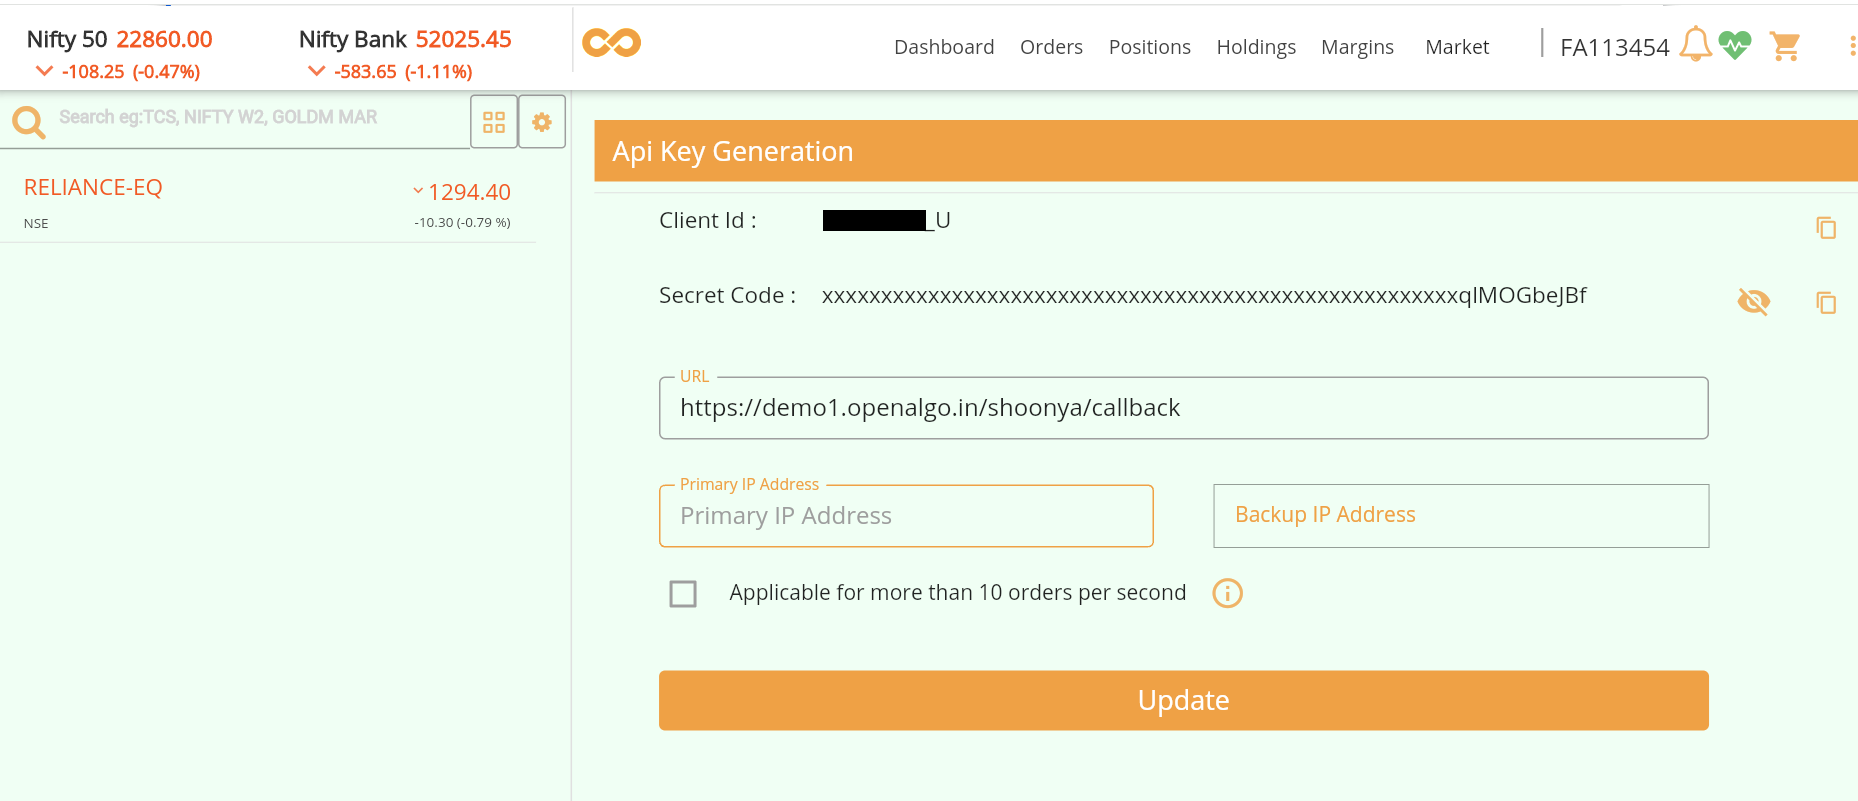Focus the Primary IP Address field
1858x801 pixels.
906,516
